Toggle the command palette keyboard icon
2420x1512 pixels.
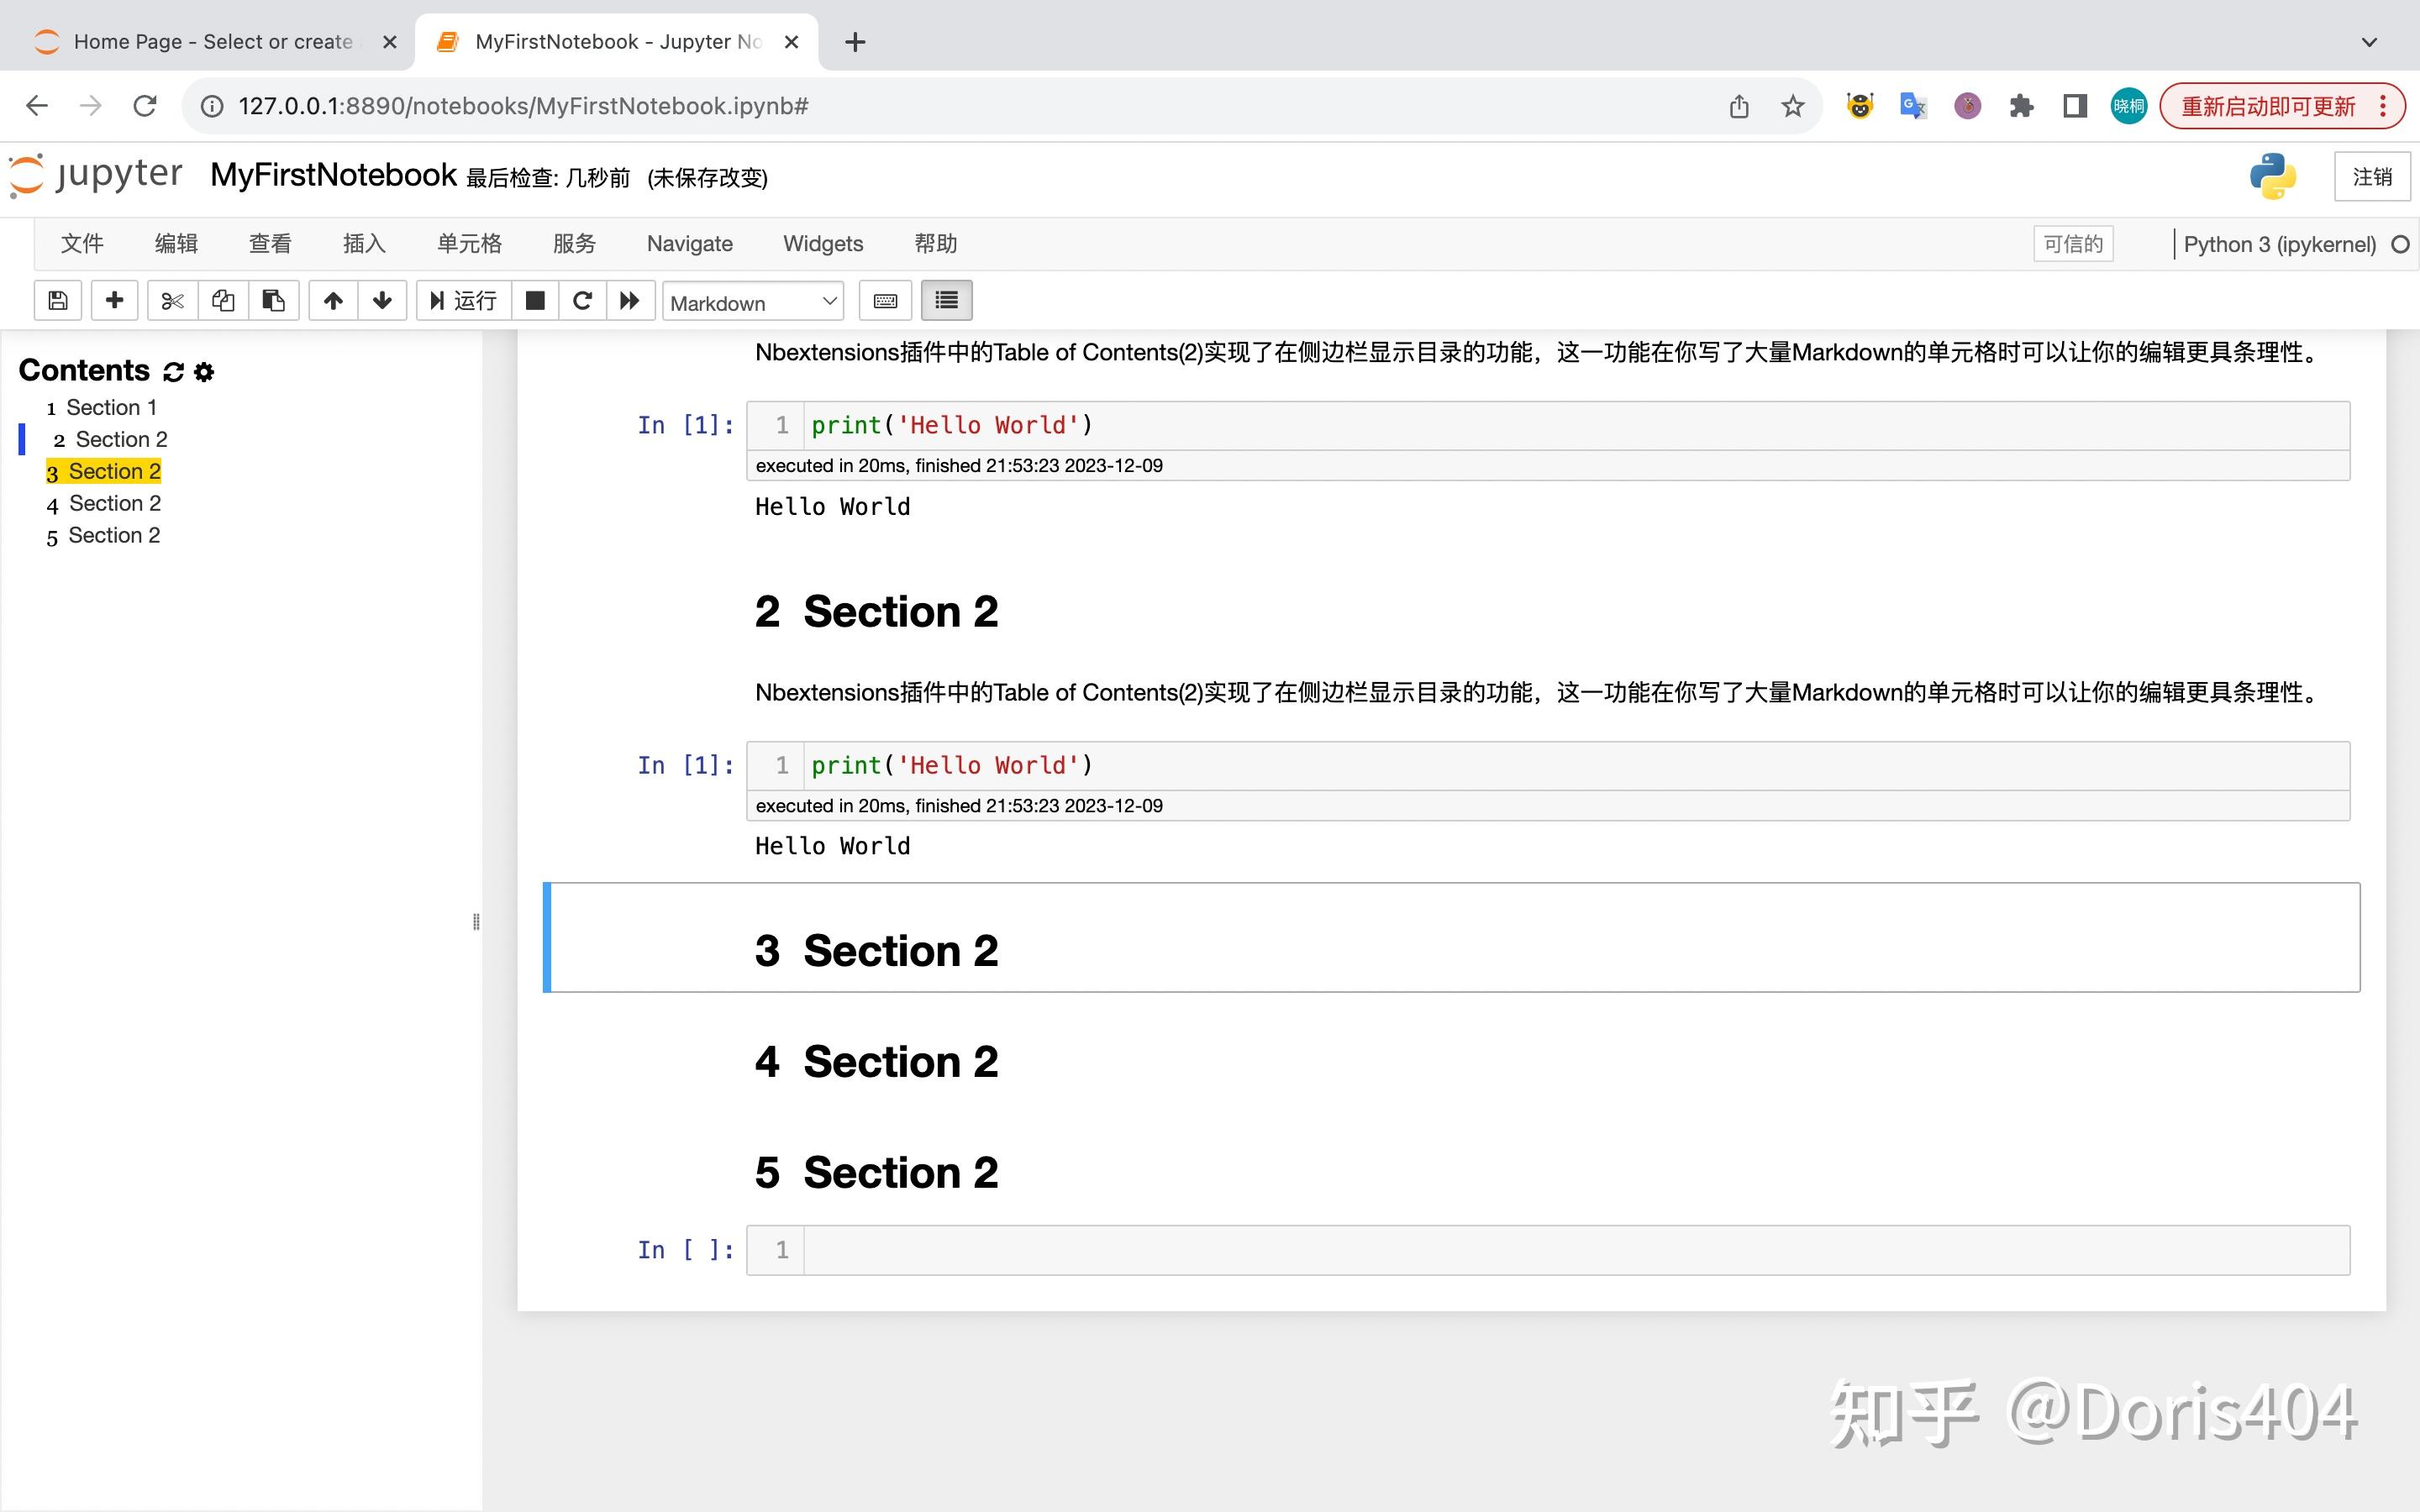tap(884, 300)
